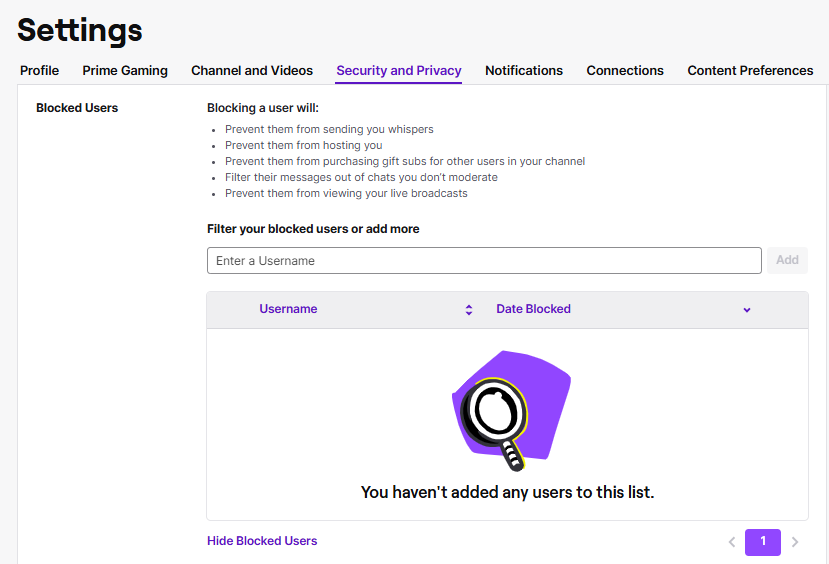Click 'Blocking a user will:' heading

tap(263, 108)
